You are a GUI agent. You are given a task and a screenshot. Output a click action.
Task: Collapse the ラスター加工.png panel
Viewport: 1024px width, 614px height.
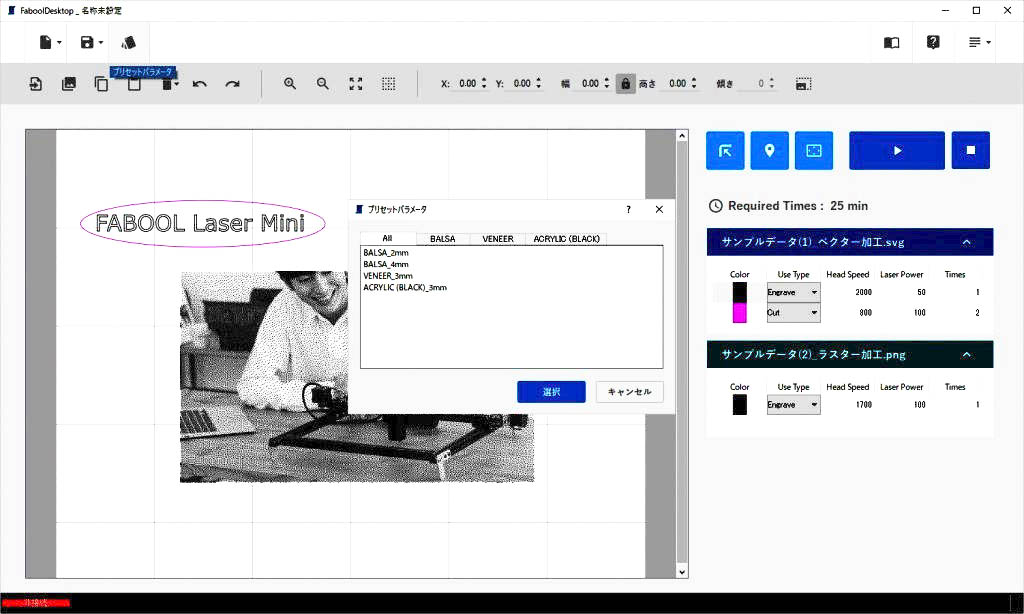[967, 355]
